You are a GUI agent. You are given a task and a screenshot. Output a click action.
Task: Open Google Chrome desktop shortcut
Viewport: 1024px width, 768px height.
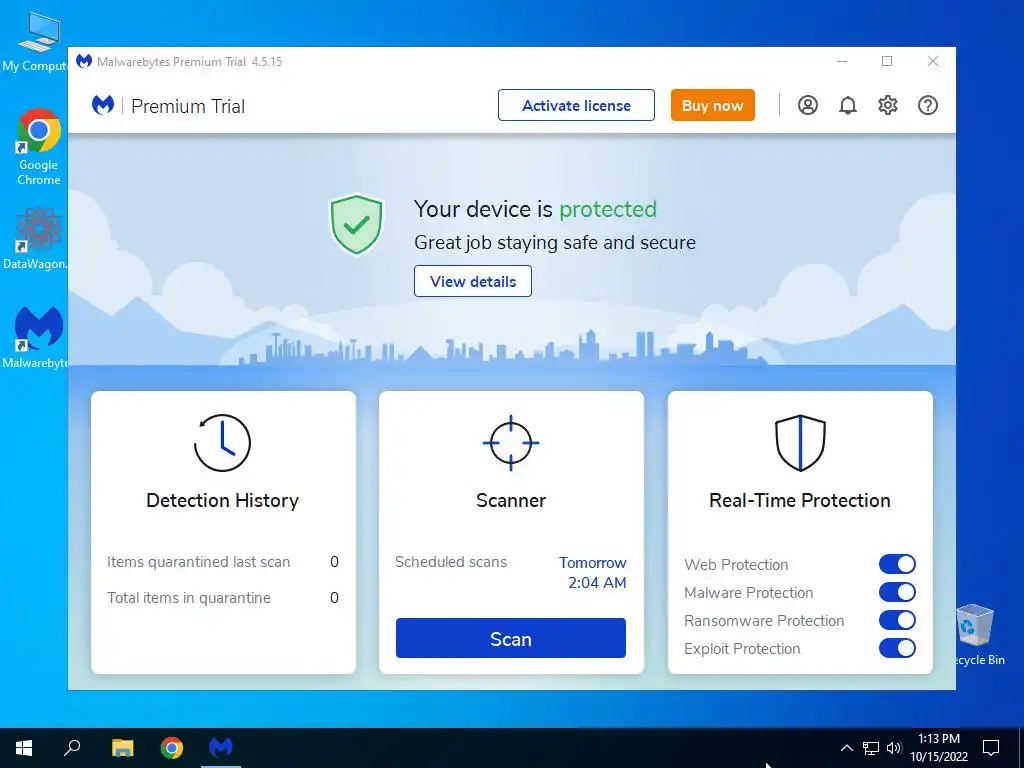(39, 147)
